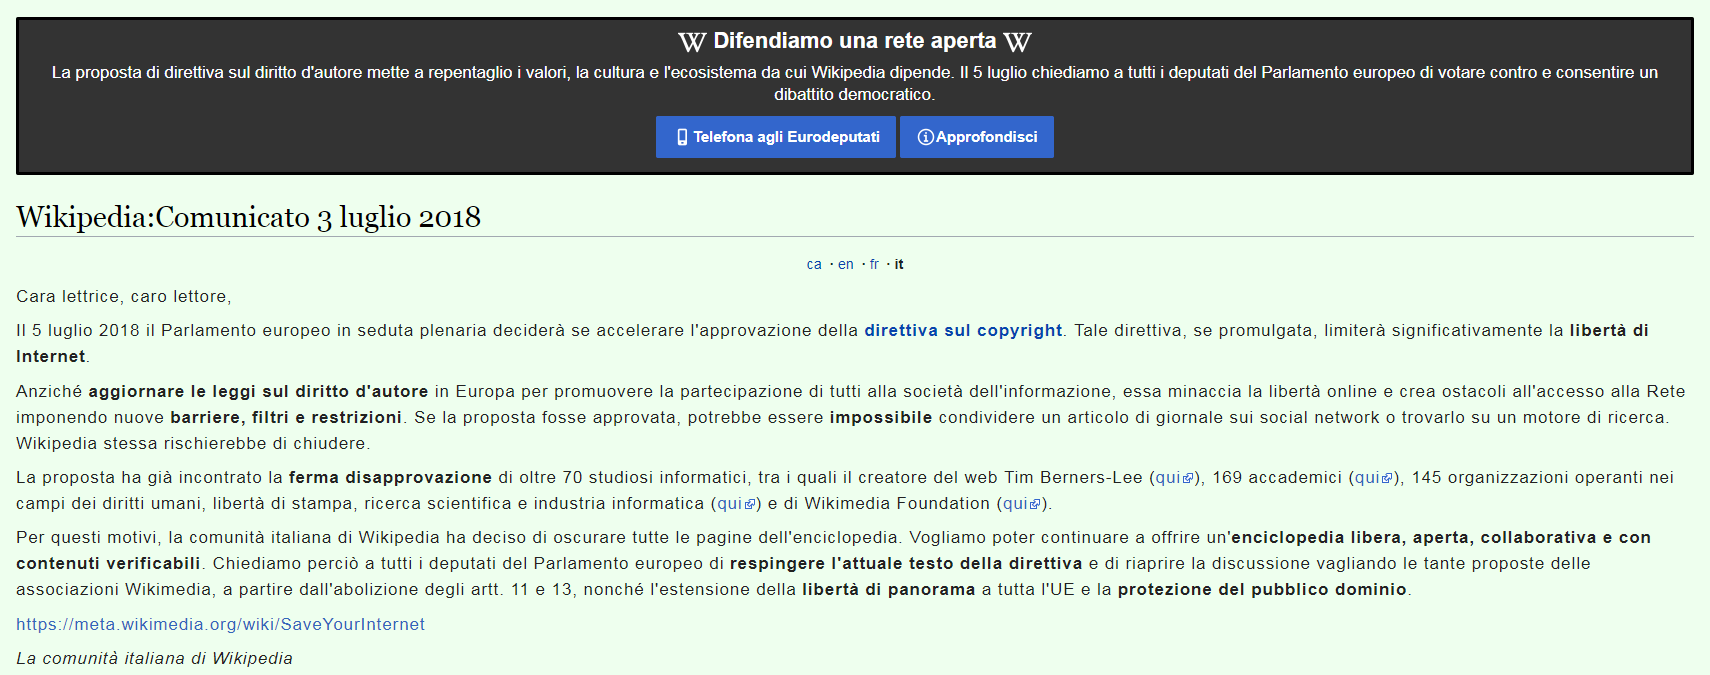Viewport: 1710px width, 675px height.
Task: Switch to the Catalan 'ca' version
Action: [814, 265]
